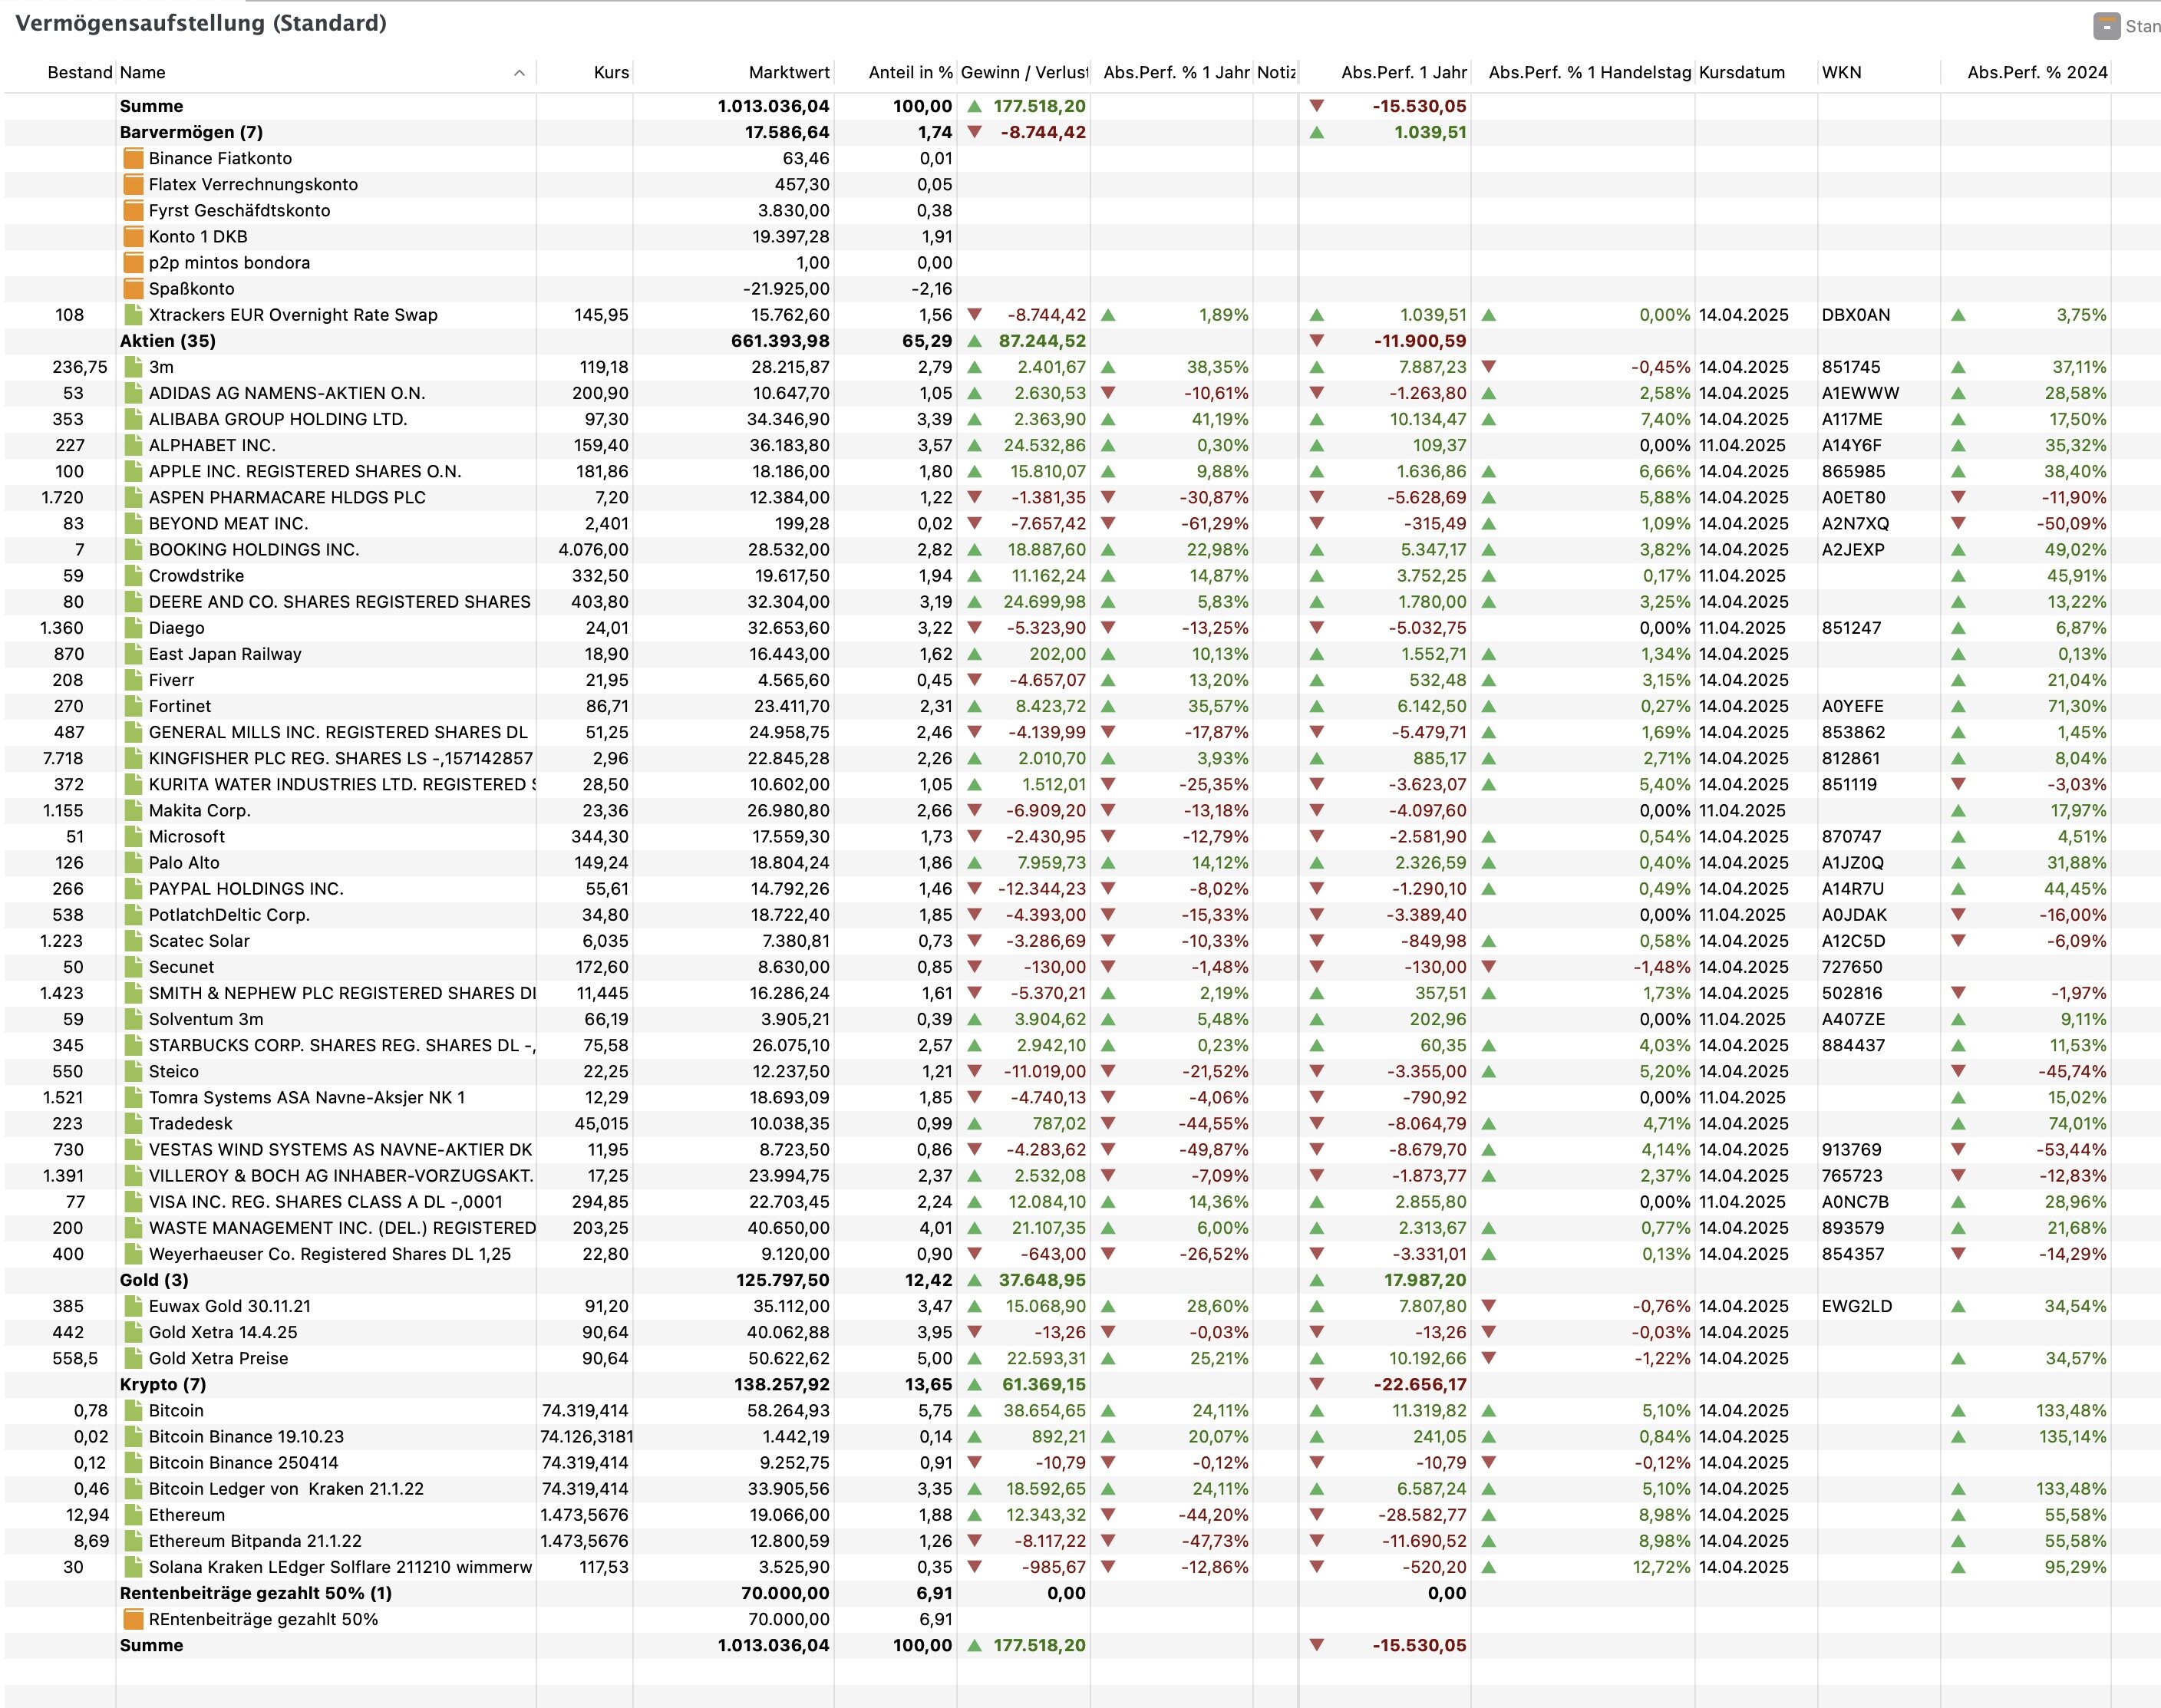2161x1708 pixels.
Task: Click the Spaßkonto orange account icon
Action: [133, 289]
